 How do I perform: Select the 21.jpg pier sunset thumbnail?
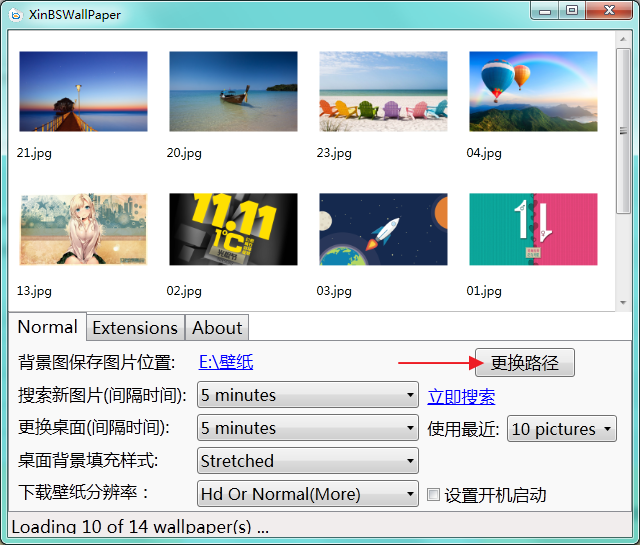[83, 92]
